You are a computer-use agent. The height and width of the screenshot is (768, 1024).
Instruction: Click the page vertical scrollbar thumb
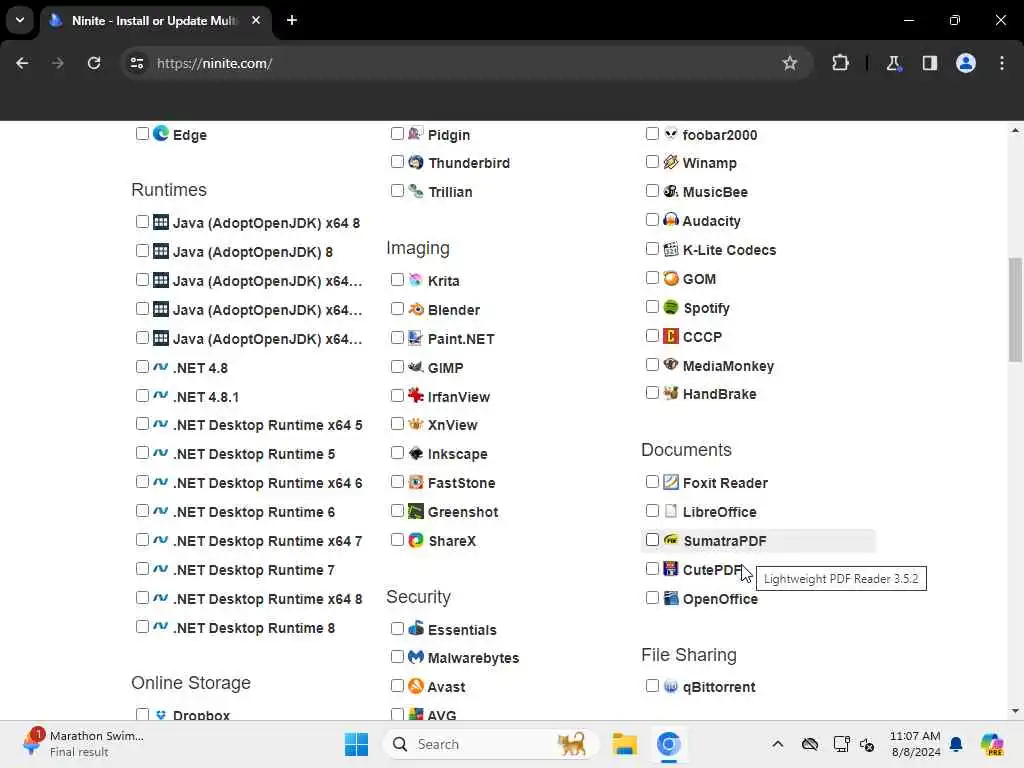coord(1015,310)
